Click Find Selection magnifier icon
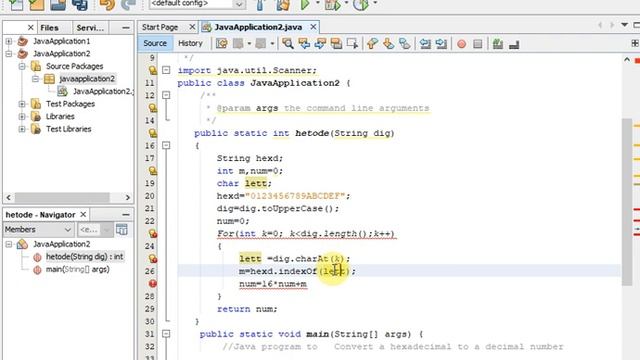 coord(287,44)
